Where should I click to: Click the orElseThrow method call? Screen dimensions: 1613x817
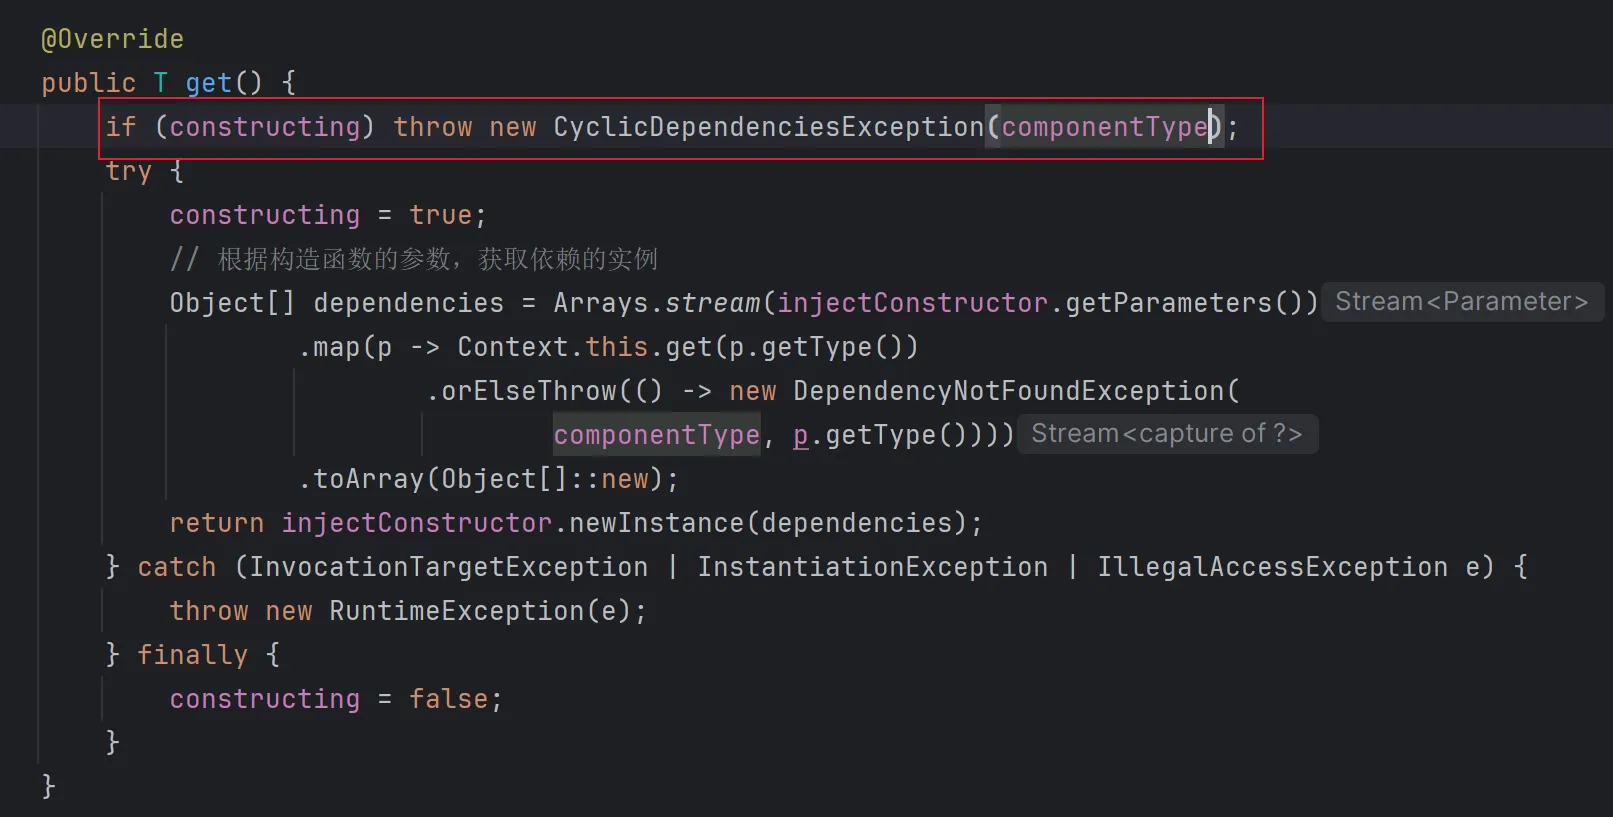point(529,391)
